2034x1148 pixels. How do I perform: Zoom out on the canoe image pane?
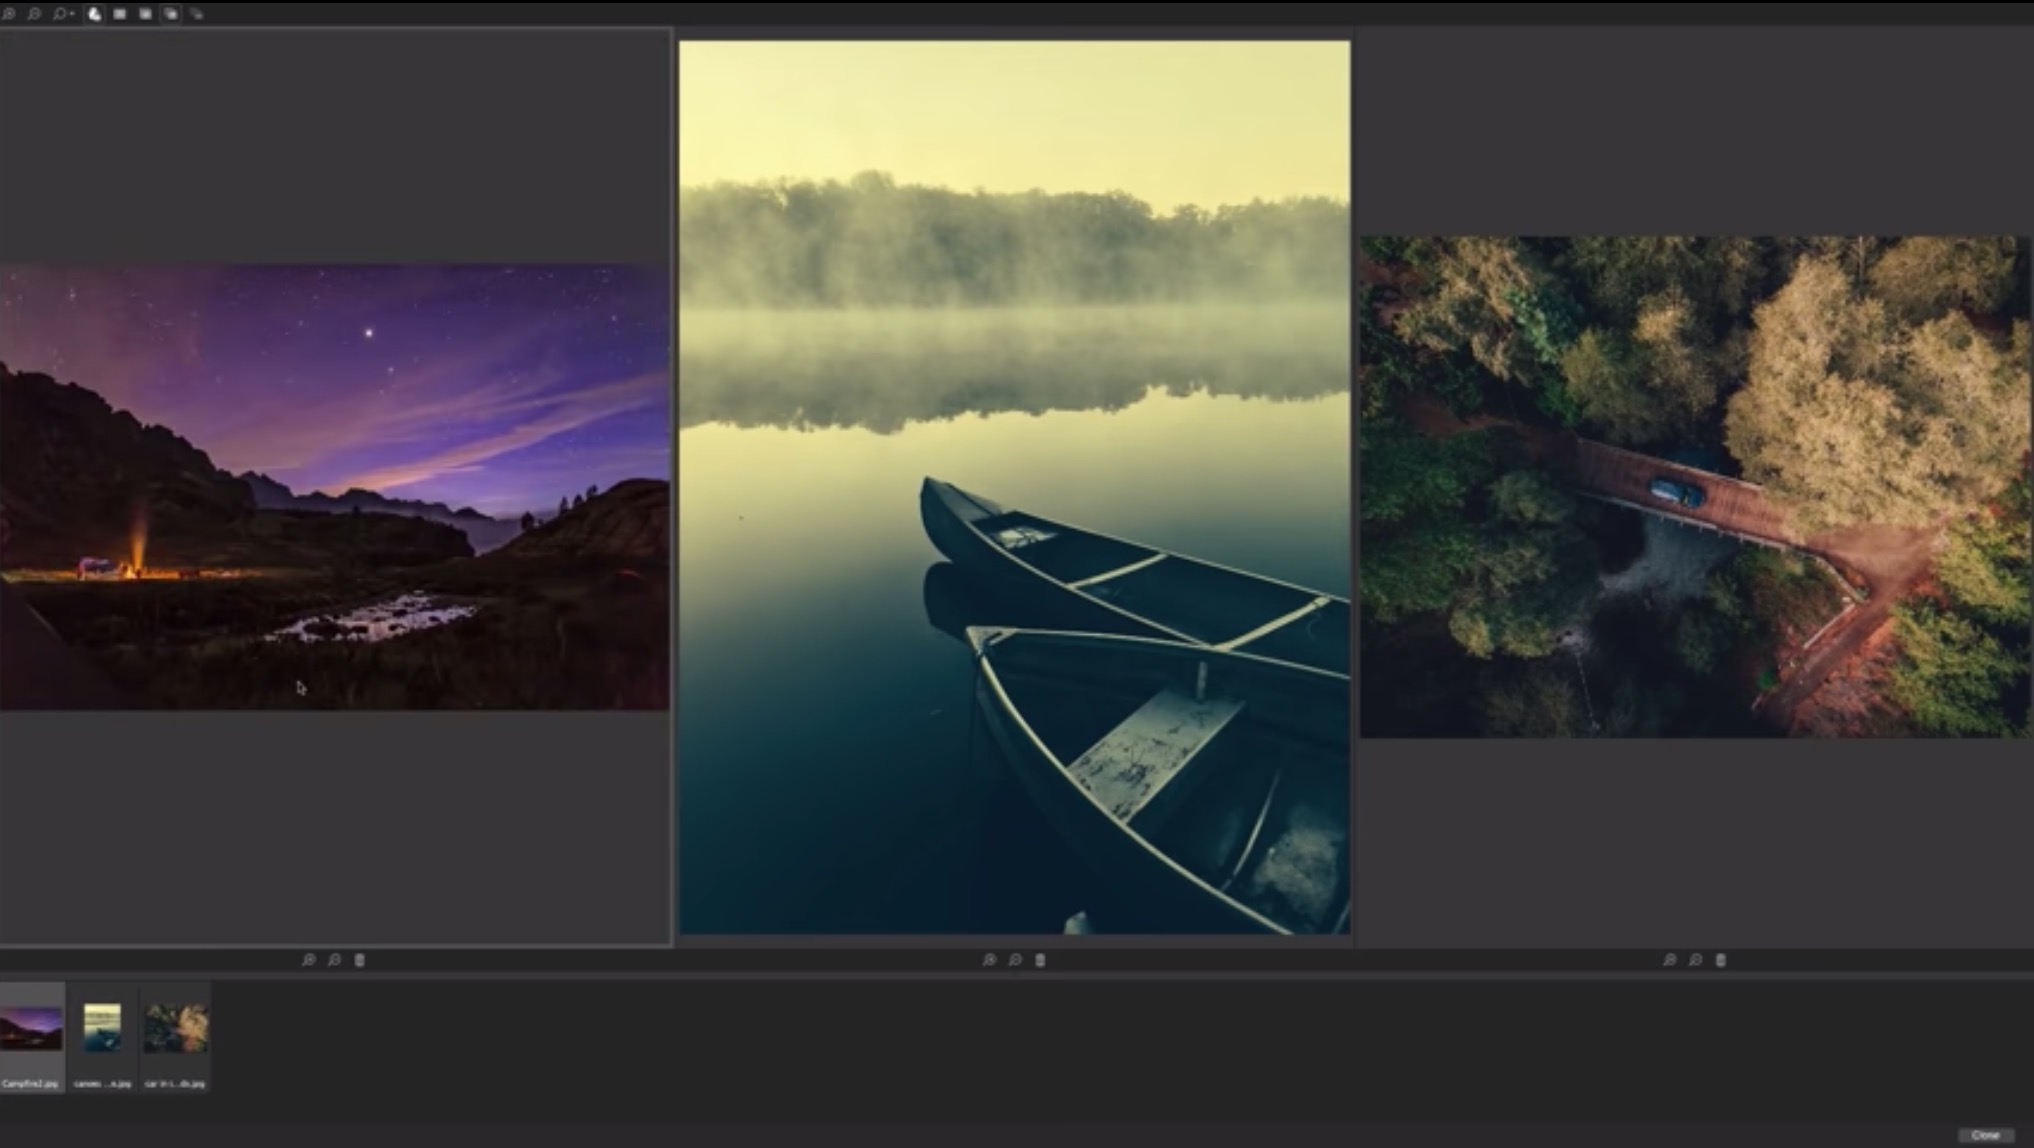1015,960
